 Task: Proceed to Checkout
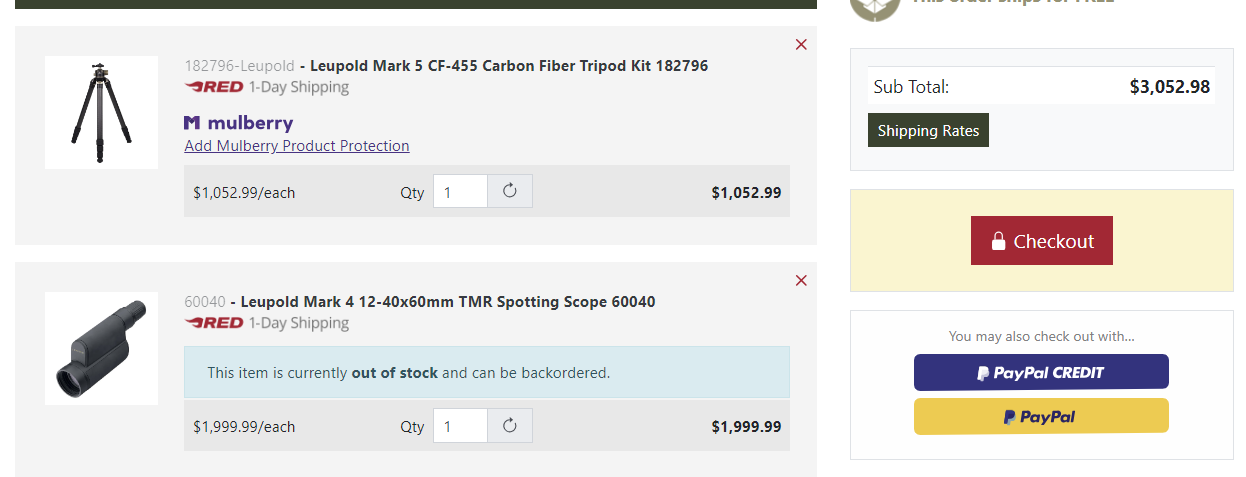click(x=1041, y=241)
